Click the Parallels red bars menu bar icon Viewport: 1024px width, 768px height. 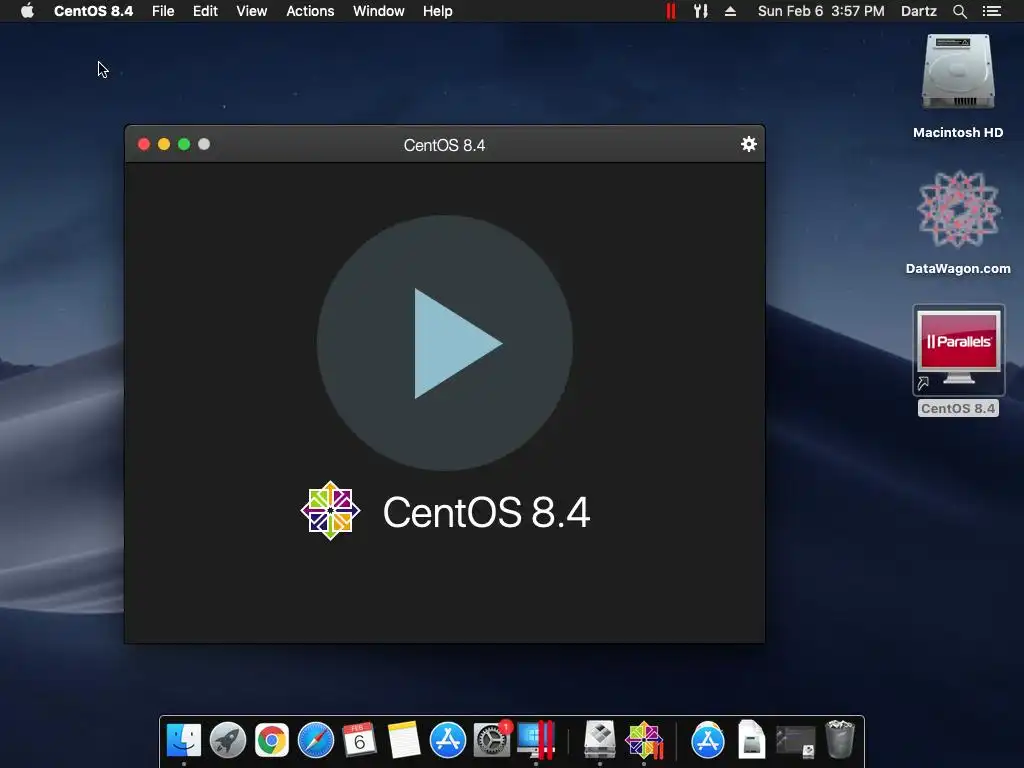coord(671,11)
